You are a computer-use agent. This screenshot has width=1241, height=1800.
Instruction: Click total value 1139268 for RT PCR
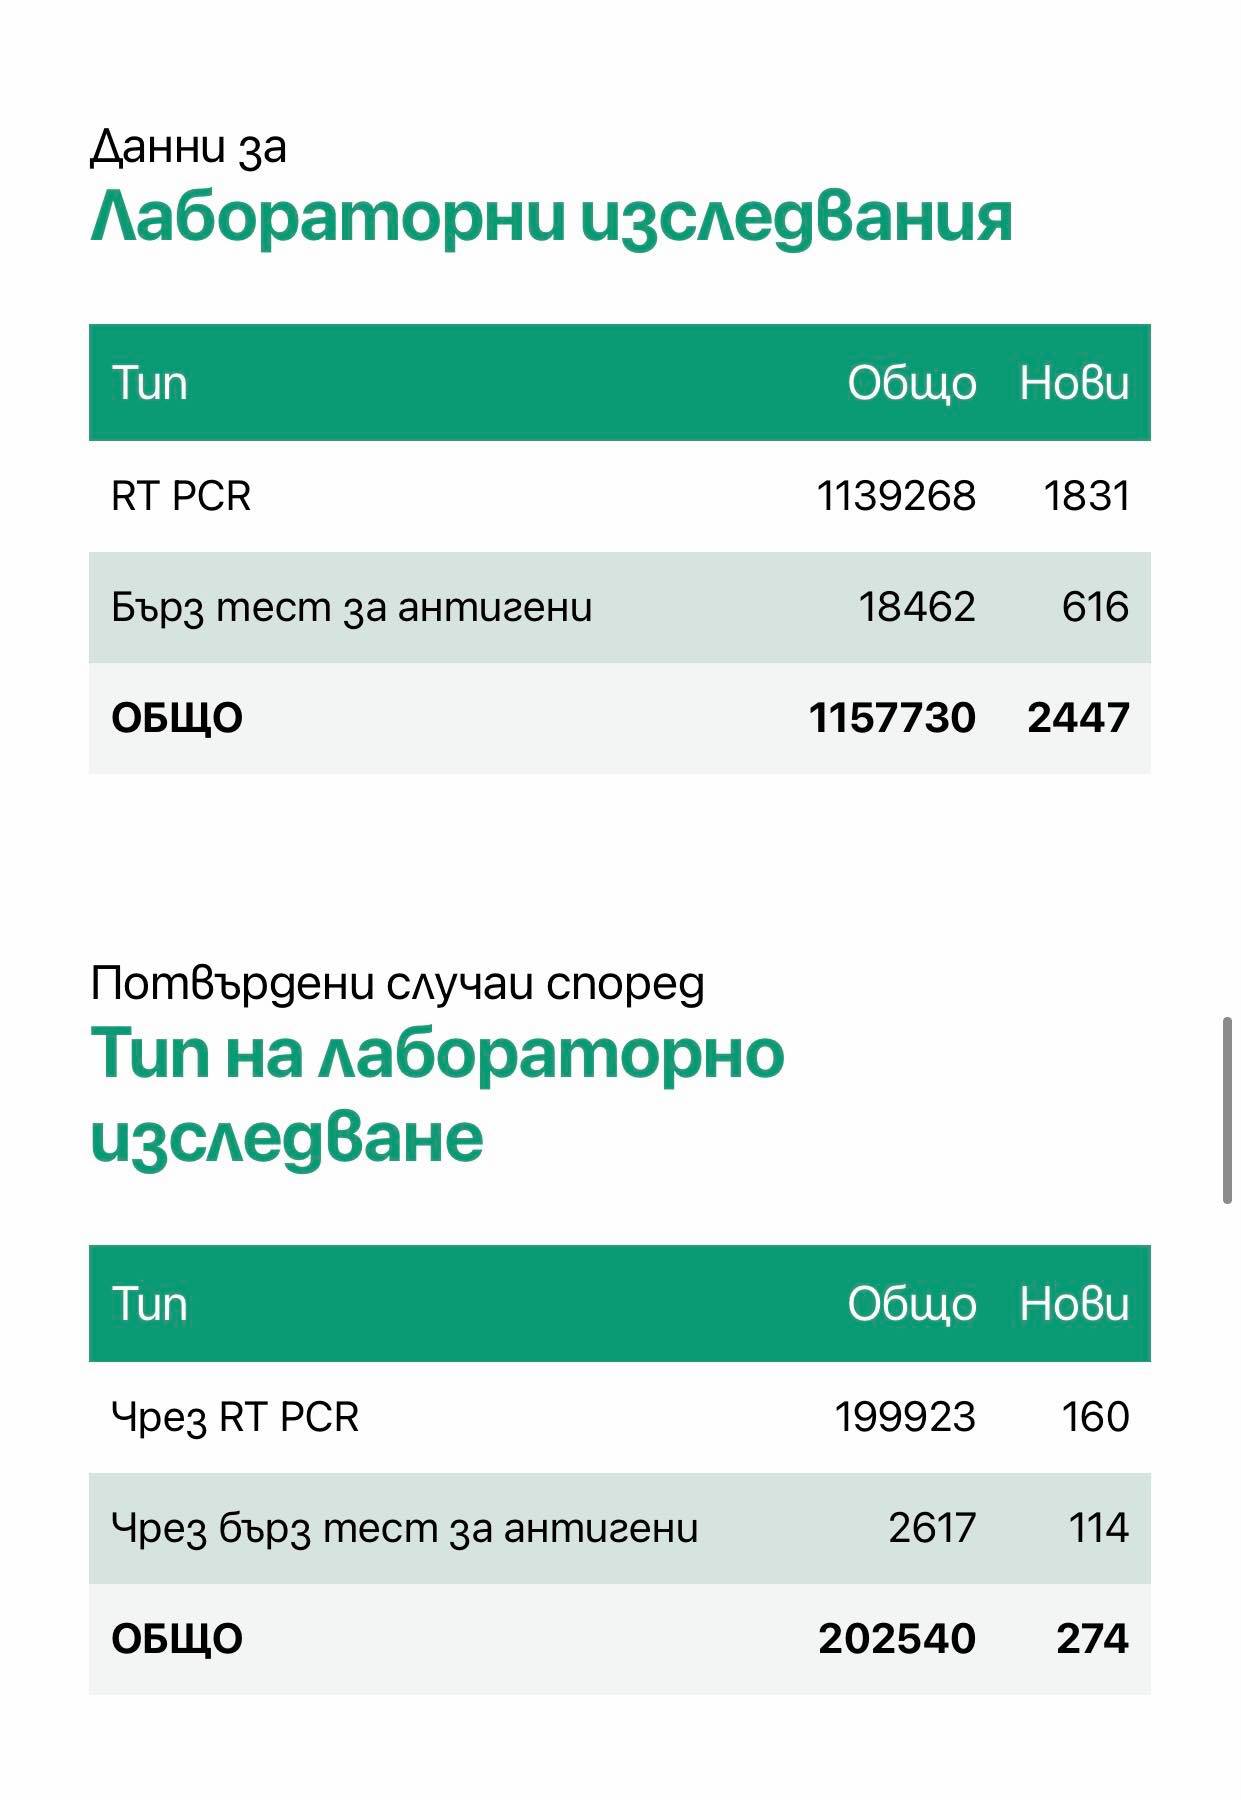[x=896, y=496]
